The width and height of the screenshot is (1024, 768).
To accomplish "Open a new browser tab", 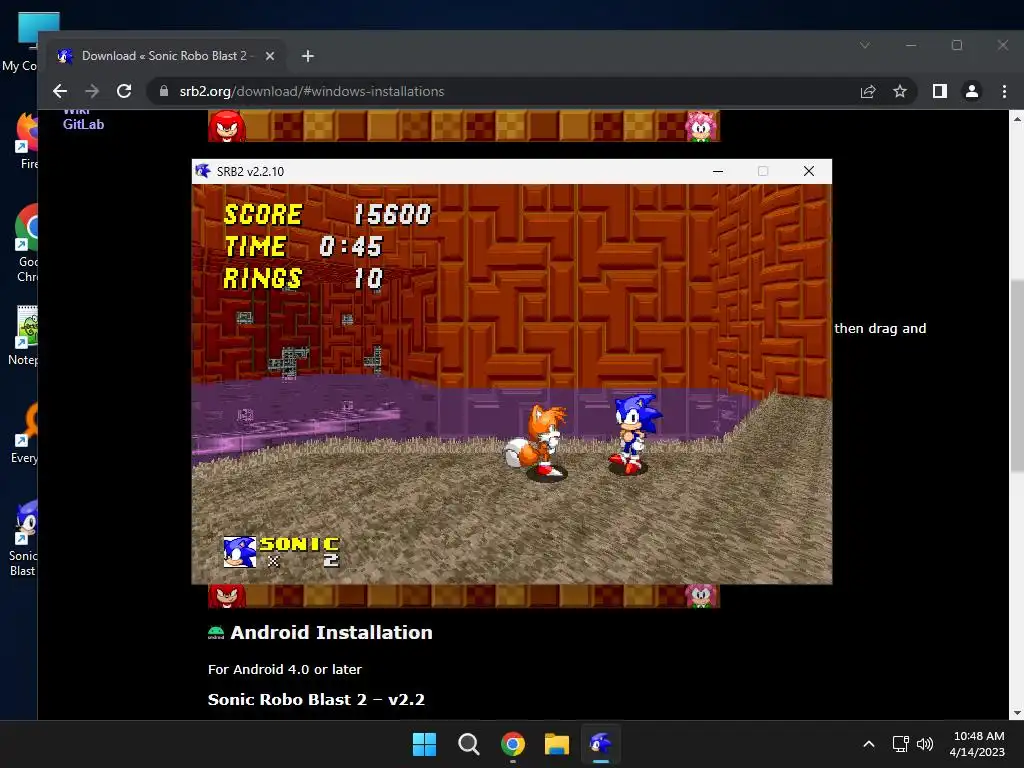I will 308,56.
